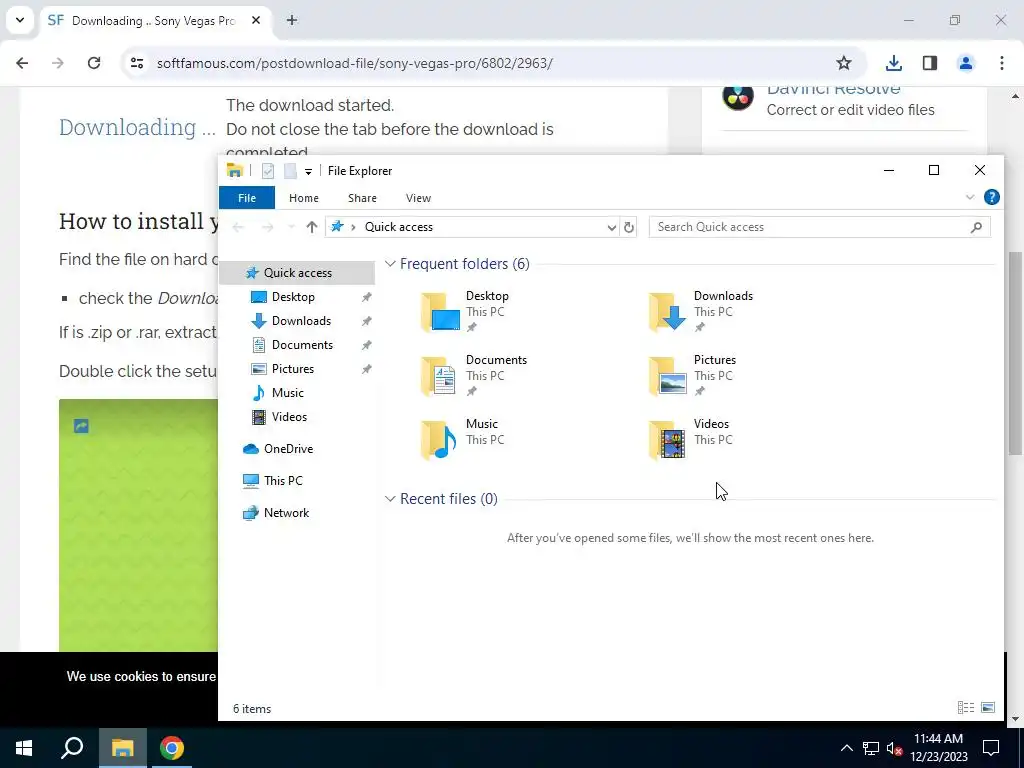Screen dimensions: 1024x768
Task: Select Music in the navigation pane
Action: pos(287,392)
